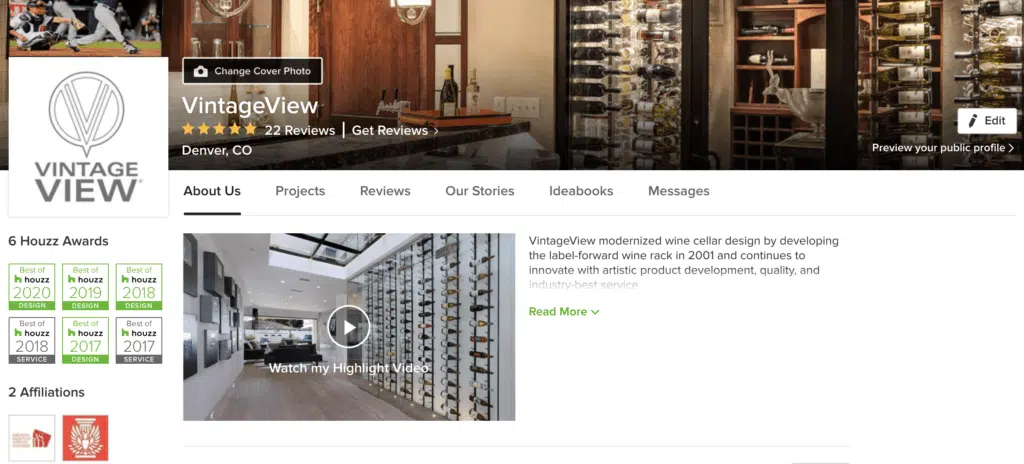The image size is (1024, 464).
Task: Open the Best of Houzz 2019 Design badge
Action: (85, 287)
